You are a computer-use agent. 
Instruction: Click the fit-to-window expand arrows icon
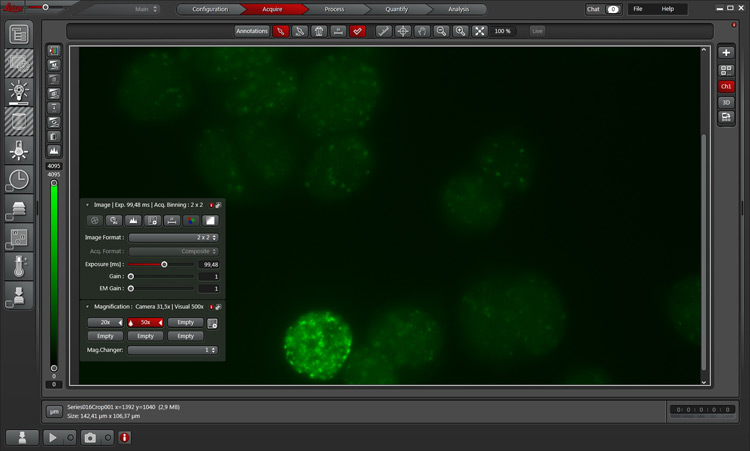coord(479,31)
